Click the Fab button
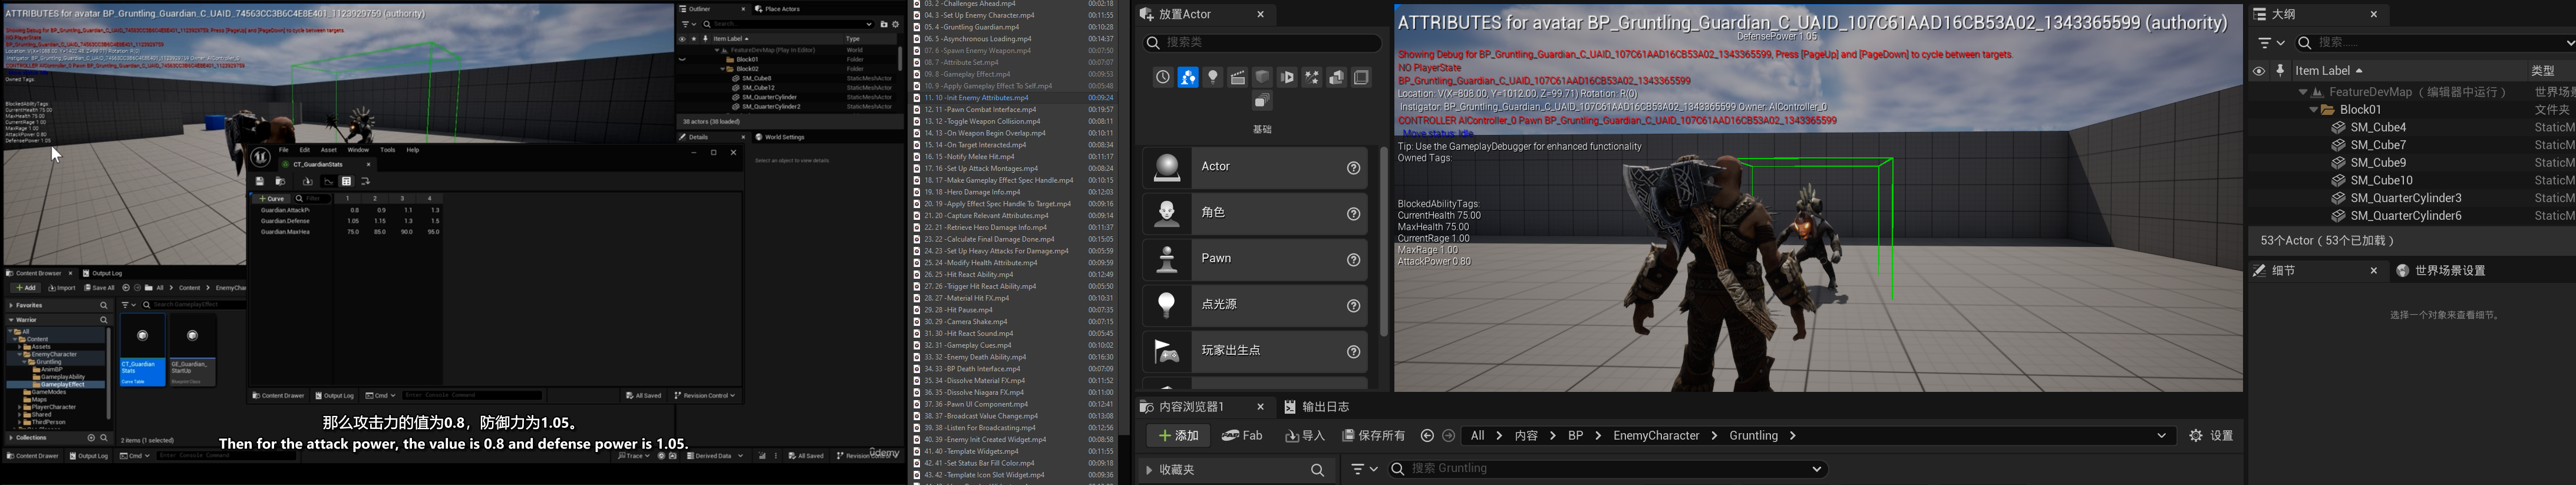Viewport: 2576px width, 485px height. pyautogui.click(x=1242, y=436)
